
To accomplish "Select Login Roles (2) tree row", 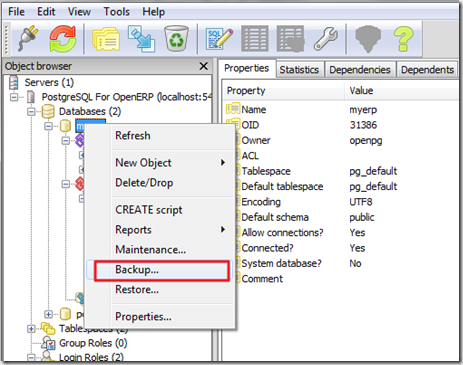I will click(91, 357).
